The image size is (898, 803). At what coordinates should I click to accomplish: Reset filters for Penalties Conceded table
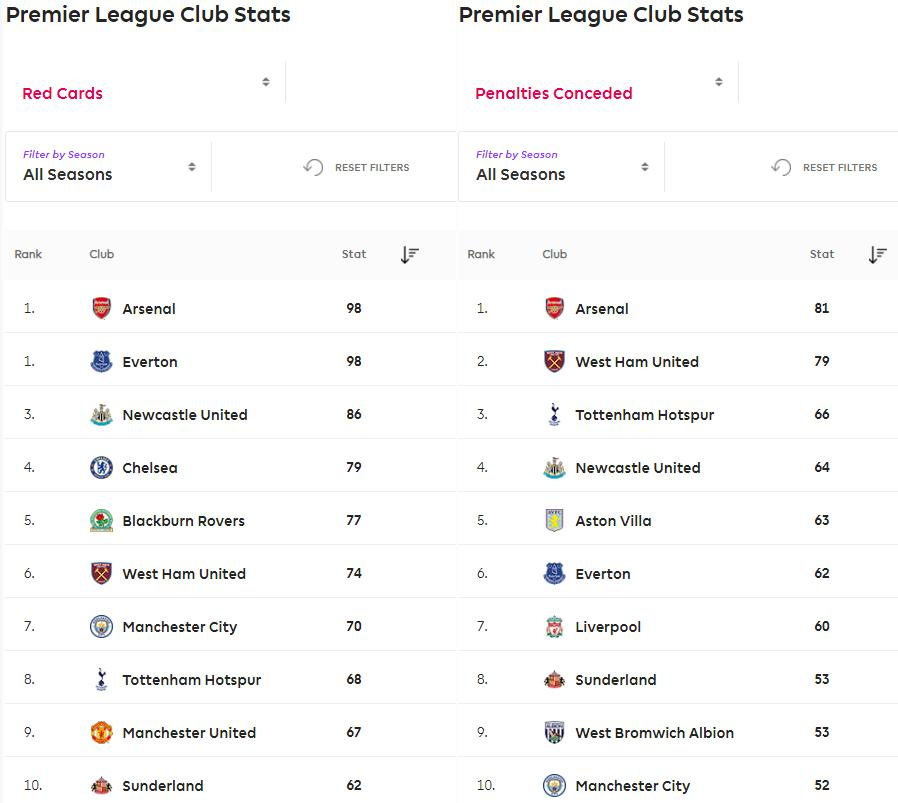[825, 167]
